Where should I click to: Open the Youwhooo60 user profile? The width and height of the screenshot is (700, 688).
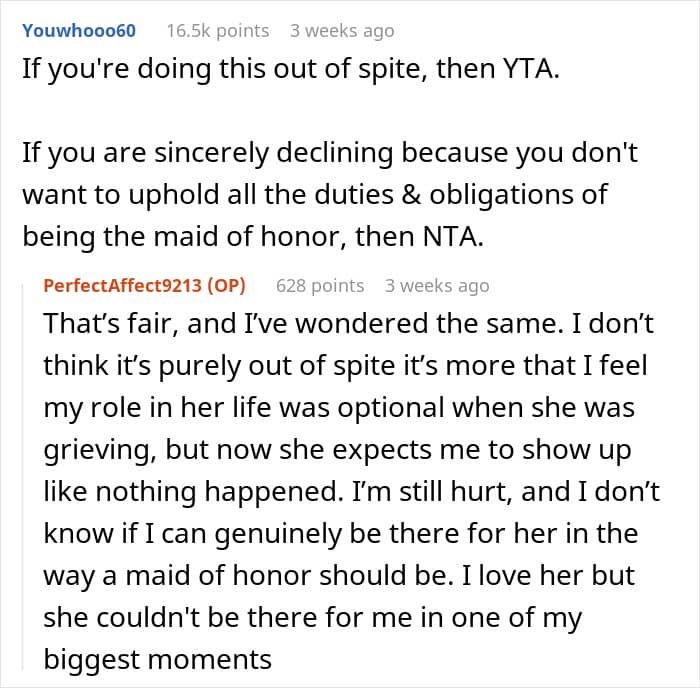click(x=79, y=30)
